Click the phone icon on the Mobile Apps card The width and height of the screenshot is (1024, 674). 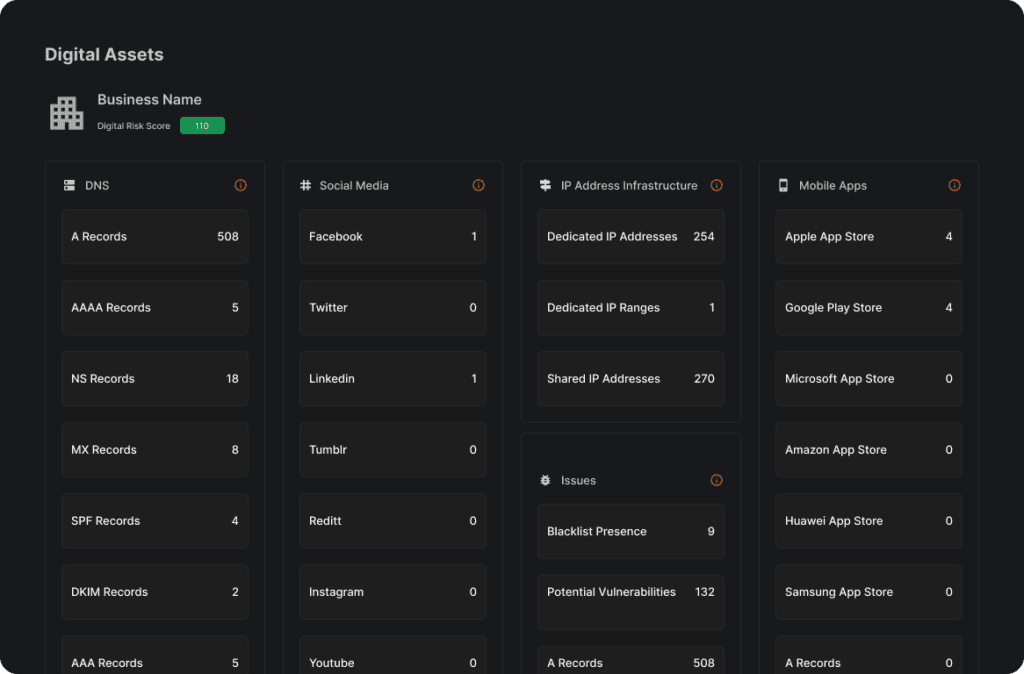pos(782,185)
